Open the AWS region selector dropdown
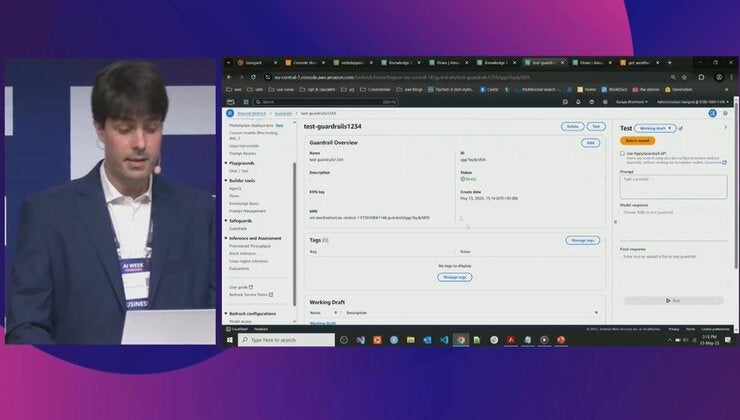The width and height of the screenshot is (740, 420). click(x=631, y=102)
